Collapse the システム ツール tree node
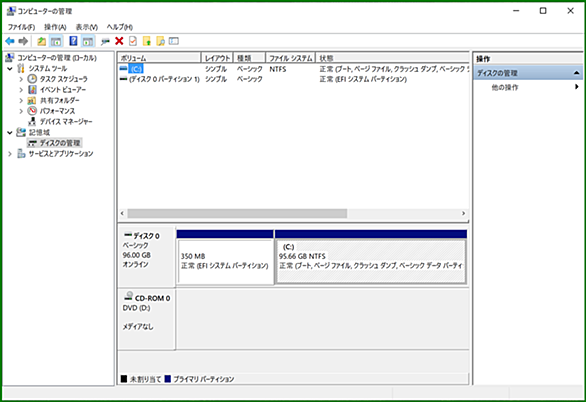The height and width of the screenshot is (402, 586). pos(10,69)
